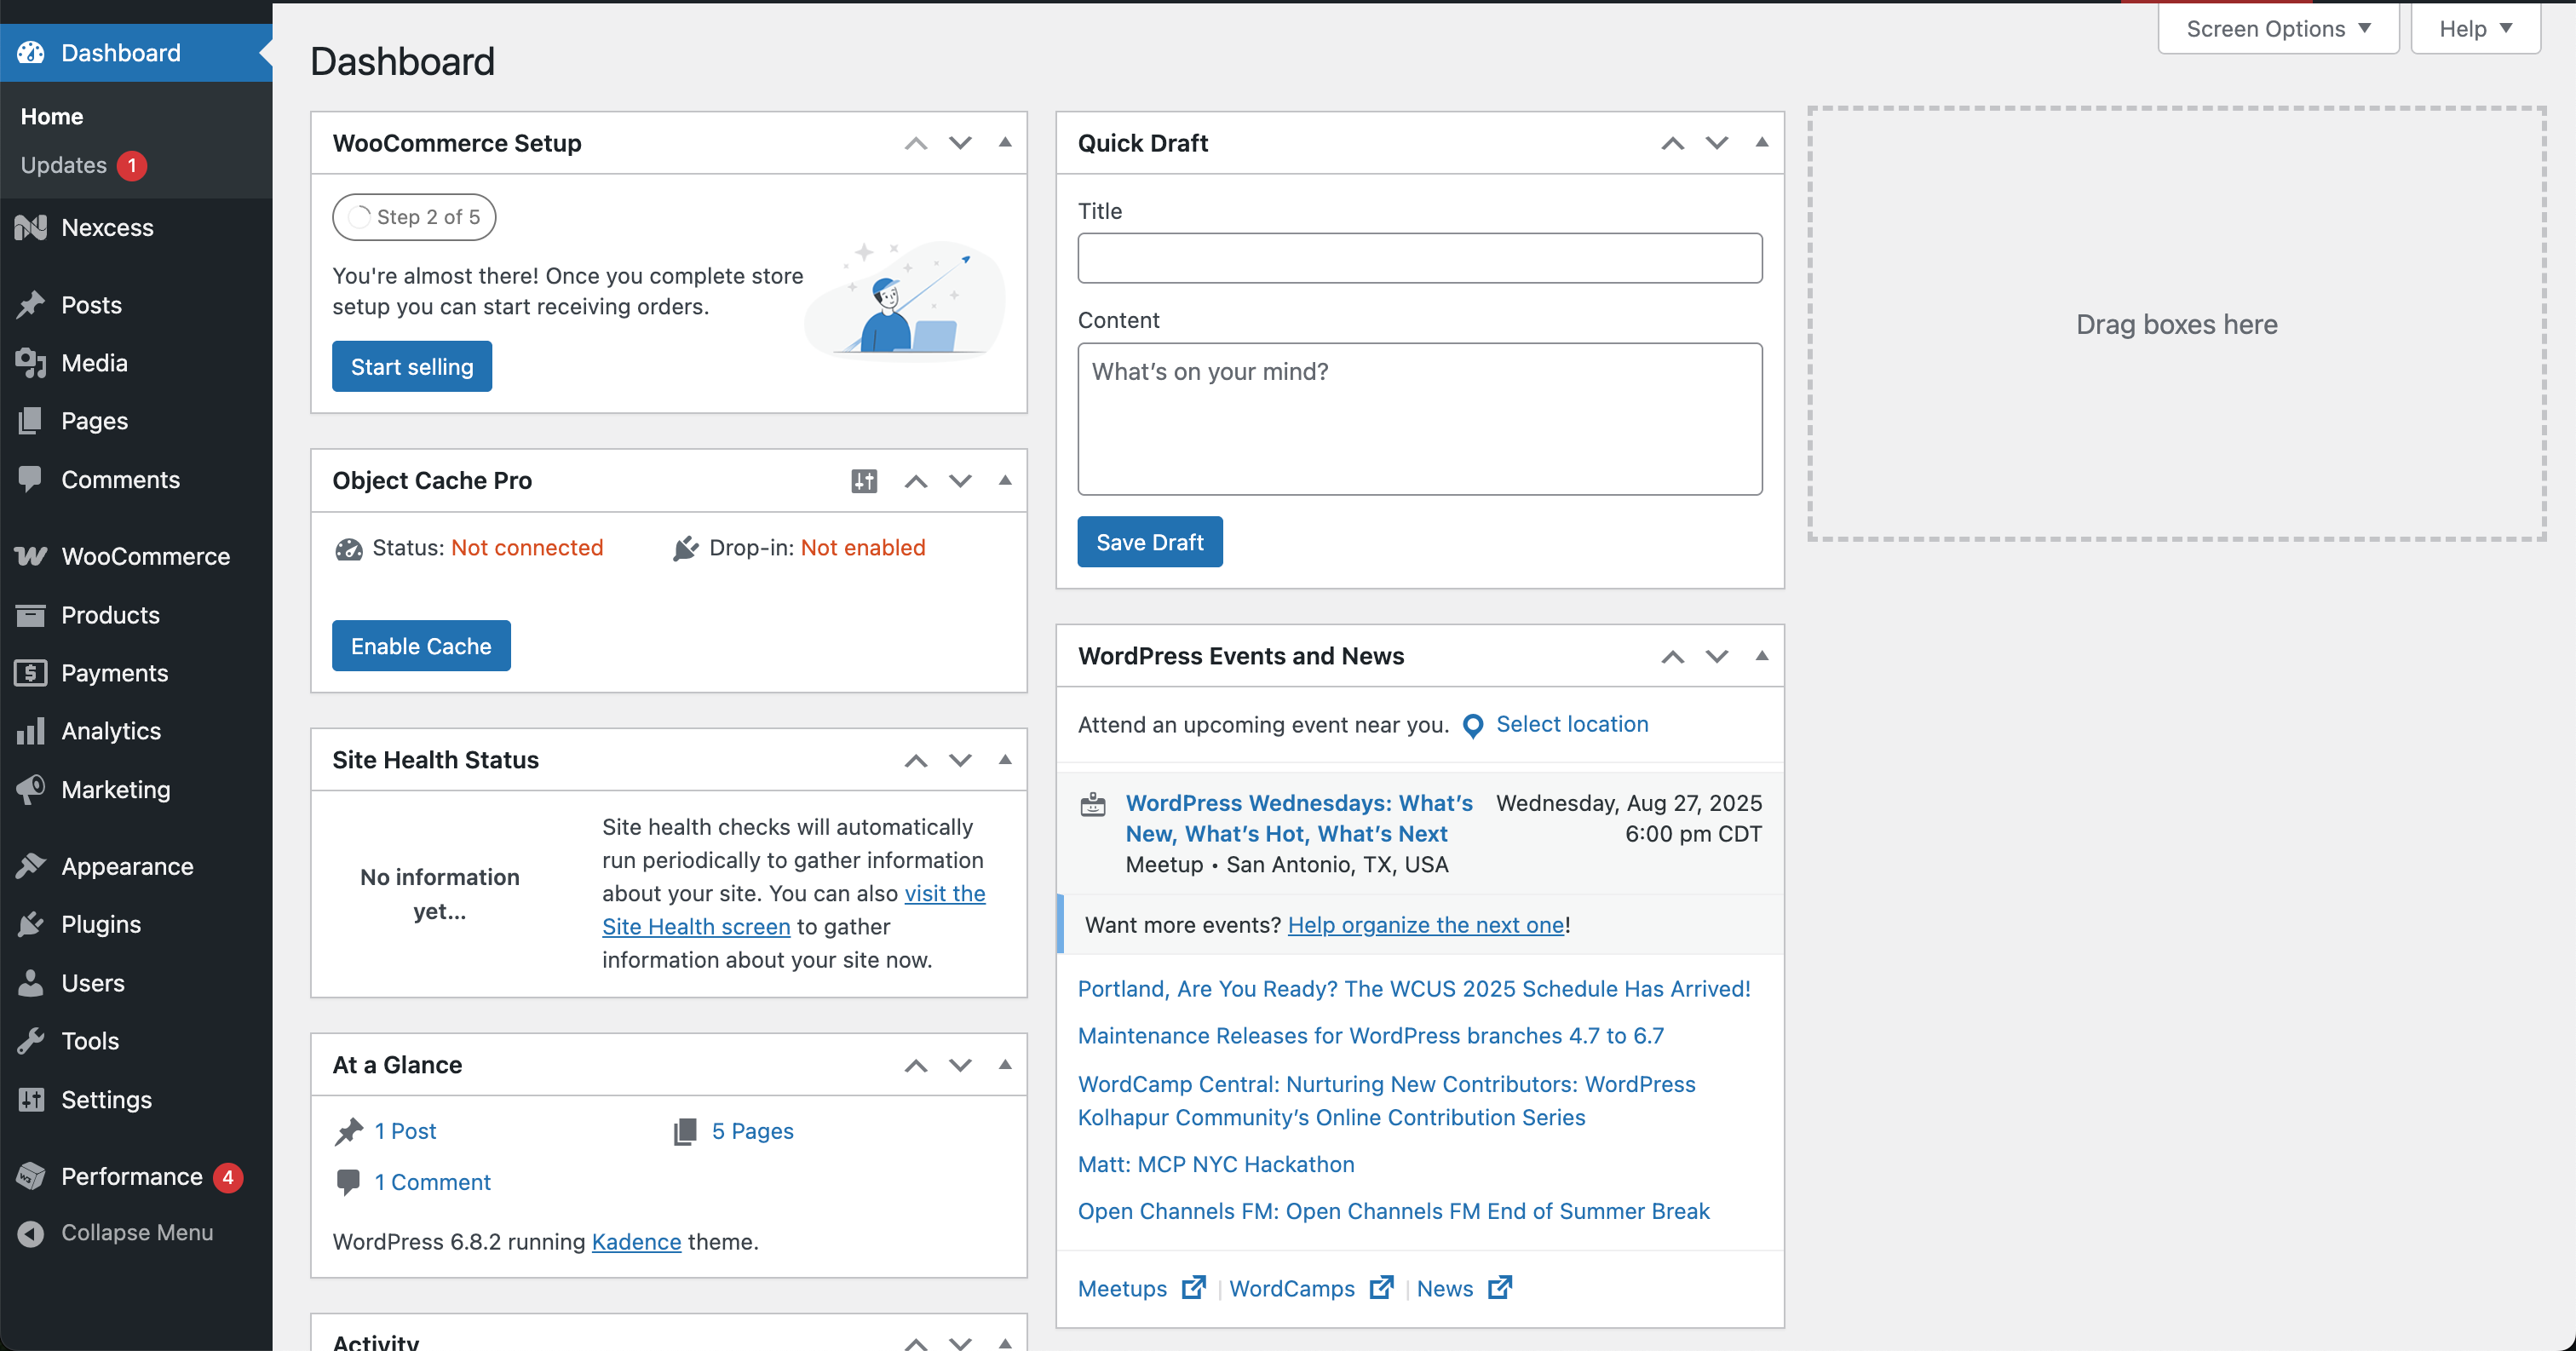Open WordPress Wednesdays event link

(x=1299, y=818)
